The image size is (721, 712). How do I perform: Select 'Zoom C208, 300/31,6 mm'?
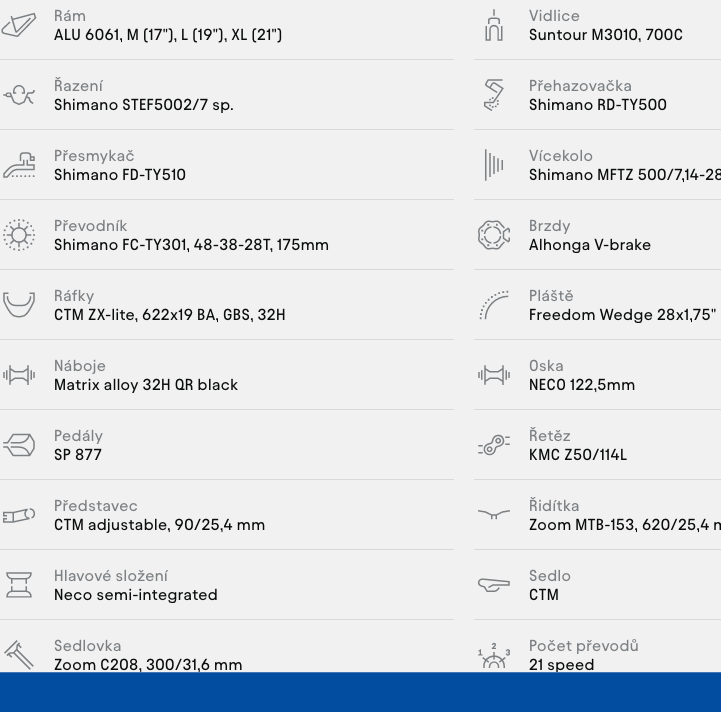coord(148,664)
